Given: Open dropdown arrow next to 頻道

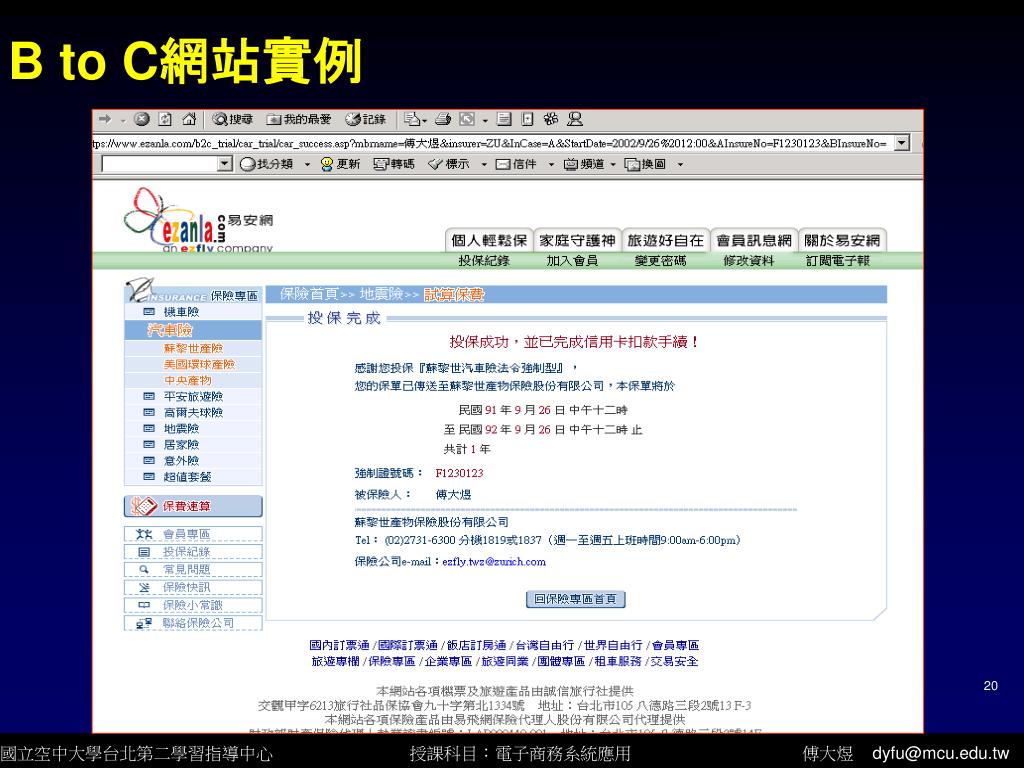Looking at the screenshot, I should pos(613,165).
